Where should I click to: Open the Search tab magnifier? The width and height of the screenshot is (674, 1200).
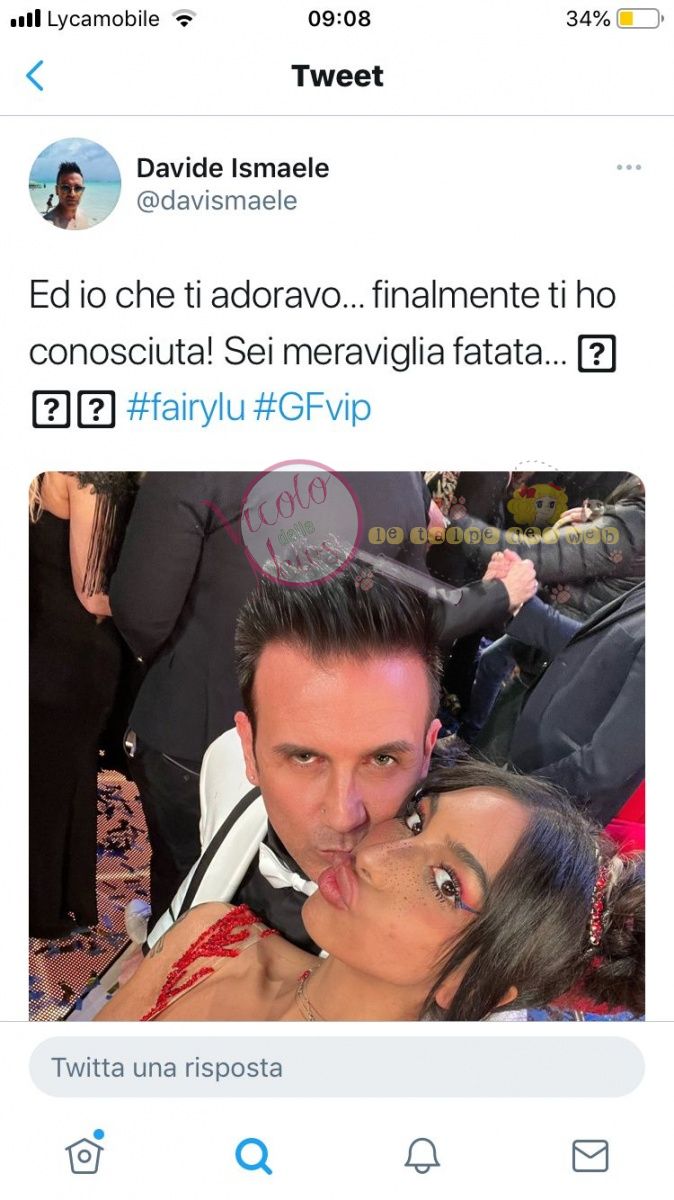click(x=253, y=1156)
